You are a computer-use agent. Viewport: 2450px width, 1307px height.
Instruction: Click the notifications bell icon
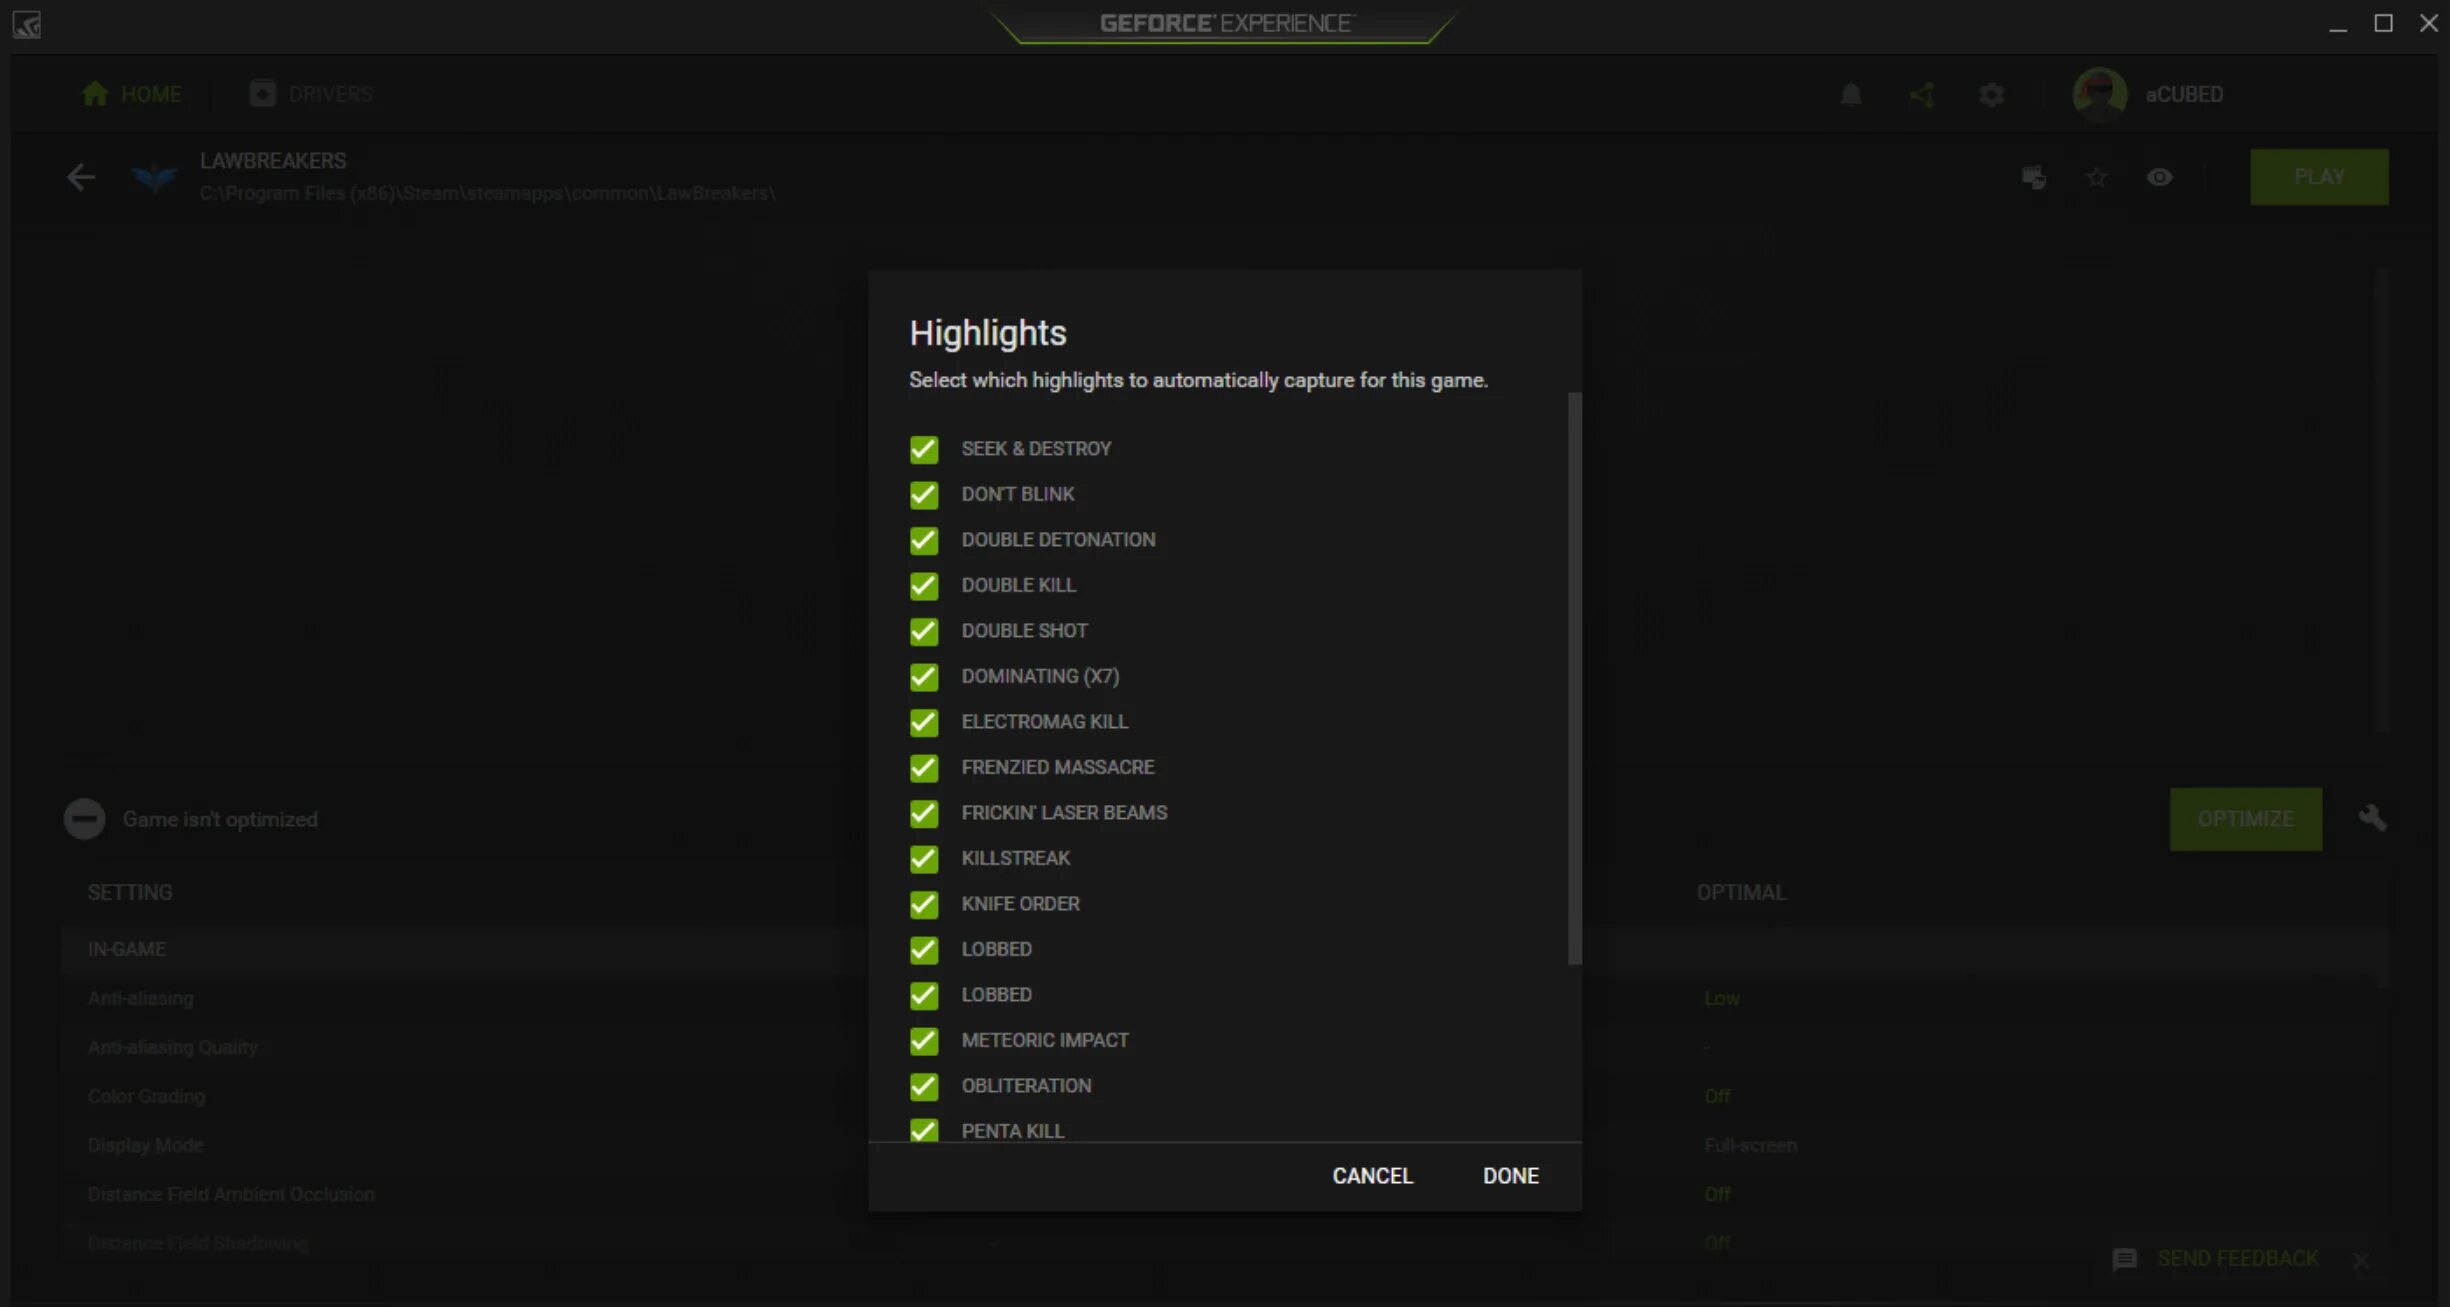tap(1851, 94)
